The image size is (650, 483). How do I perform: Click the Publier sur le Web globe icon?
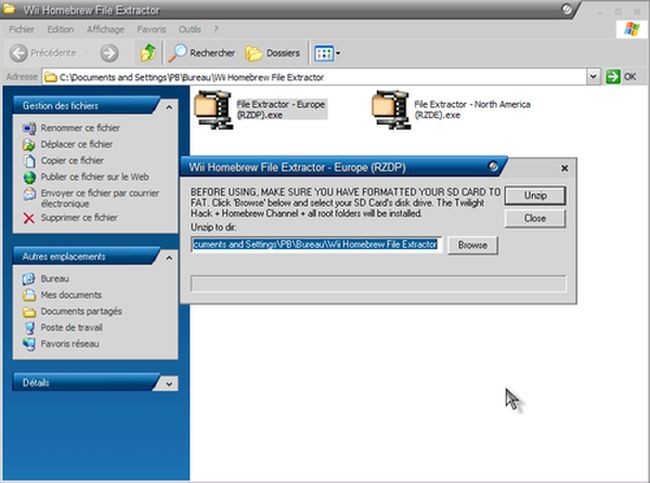[29, 177]
